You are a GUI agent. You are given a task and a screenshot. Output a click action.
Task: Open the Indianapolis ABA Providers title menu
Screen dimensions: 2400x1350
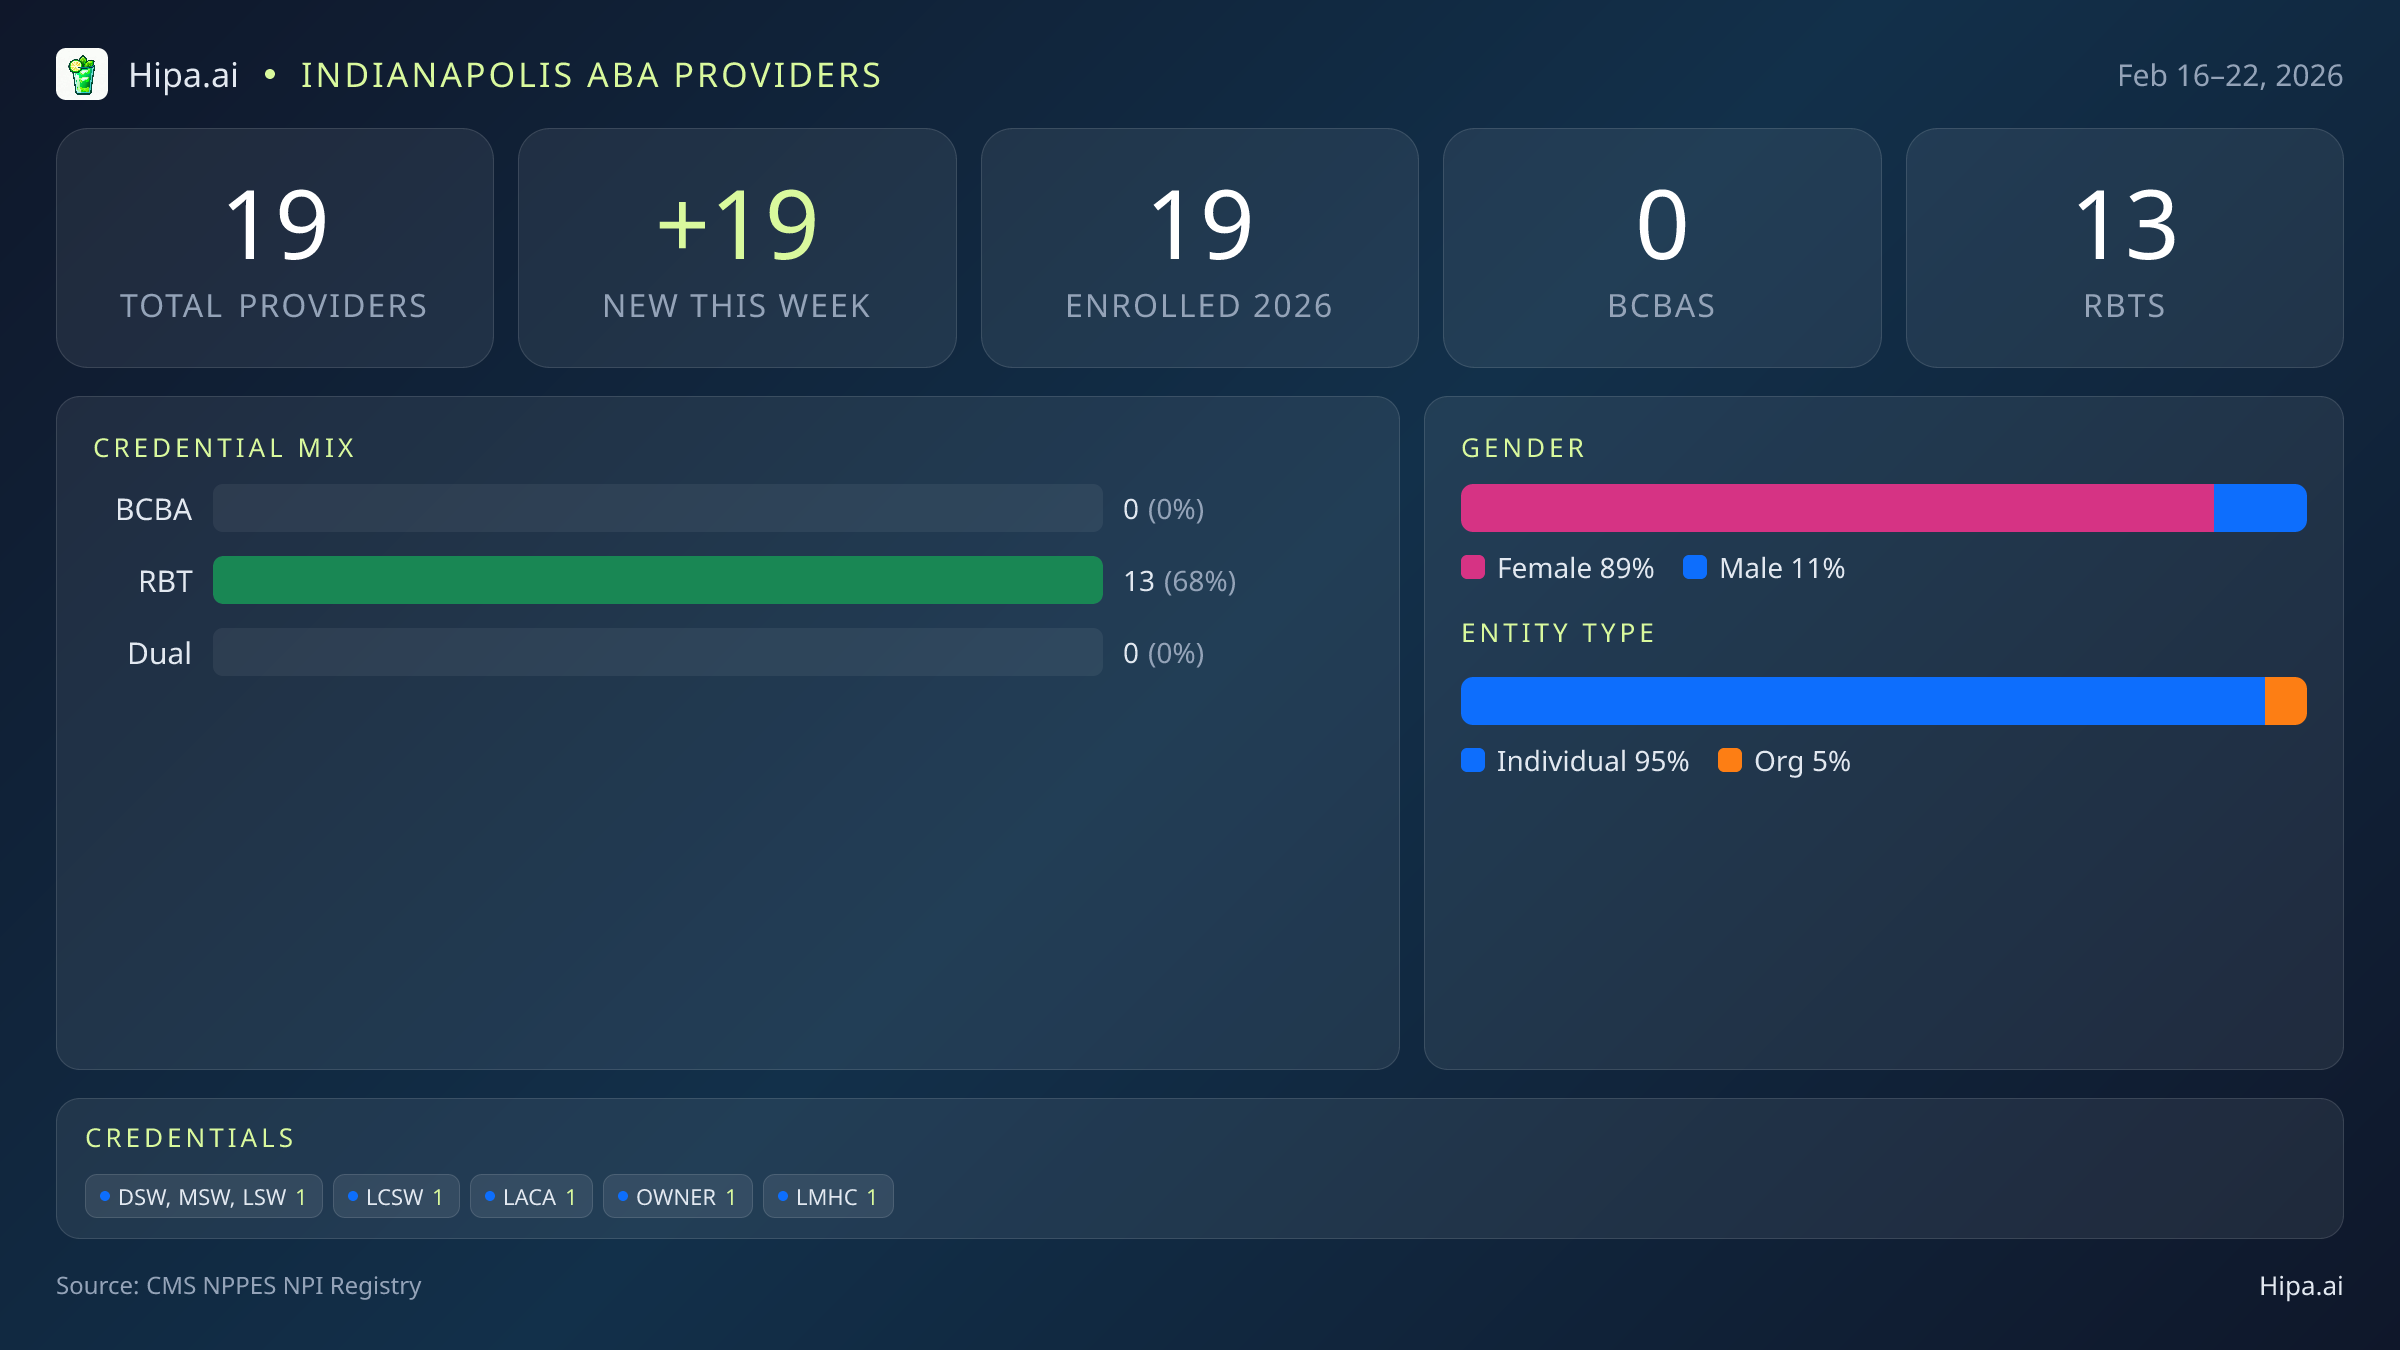[x=591, y=74]
